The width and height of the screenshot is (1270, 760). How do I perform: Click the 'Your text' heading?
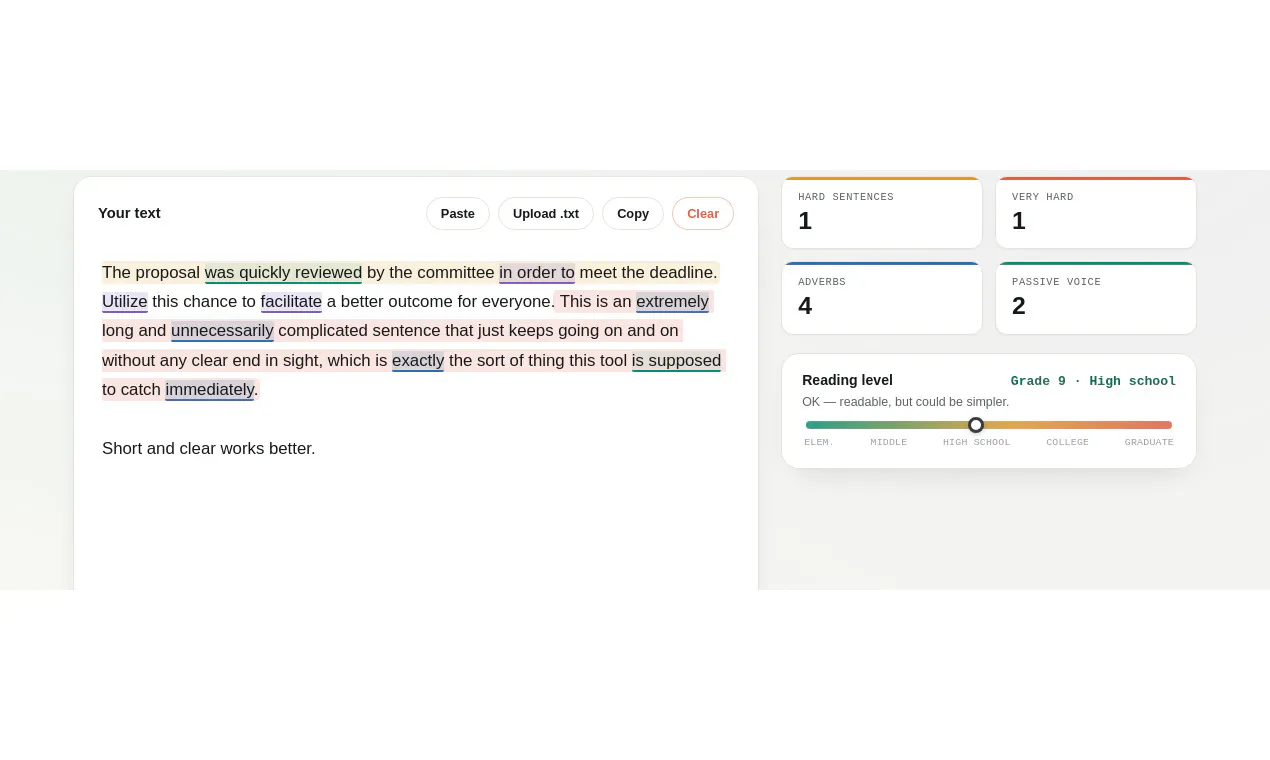click(129, 213)
